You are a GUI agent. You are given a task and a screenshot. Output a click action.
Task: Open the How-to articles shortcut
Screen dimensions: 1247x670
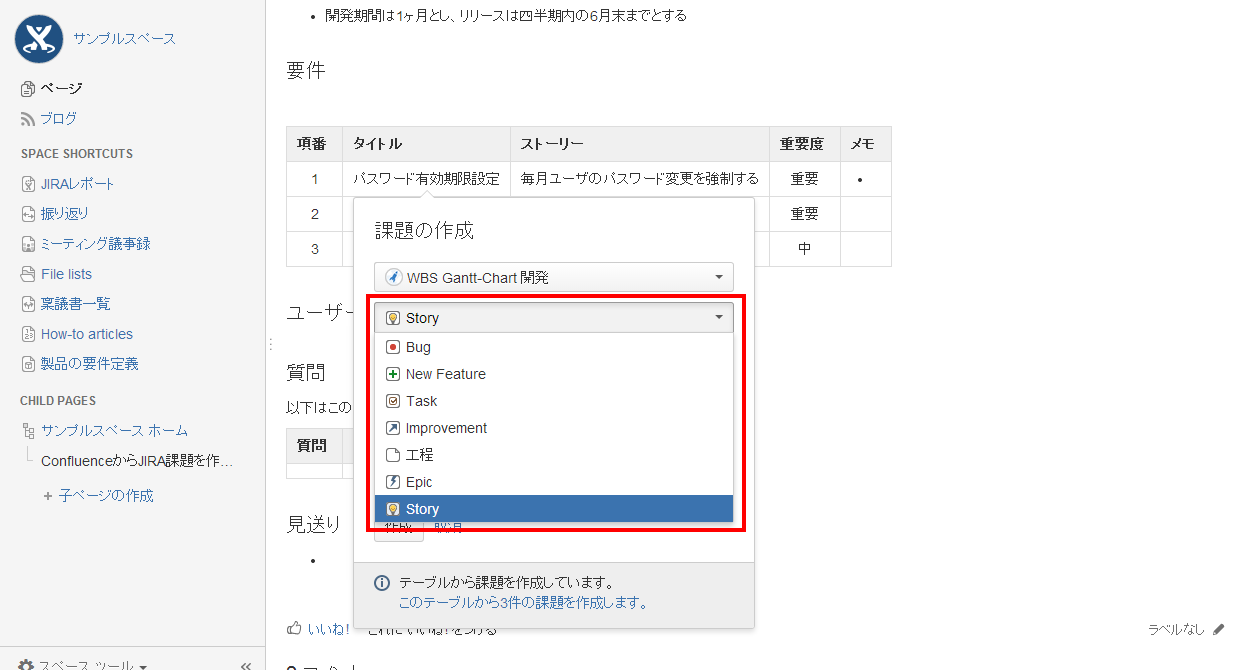[x=87, y=334]
